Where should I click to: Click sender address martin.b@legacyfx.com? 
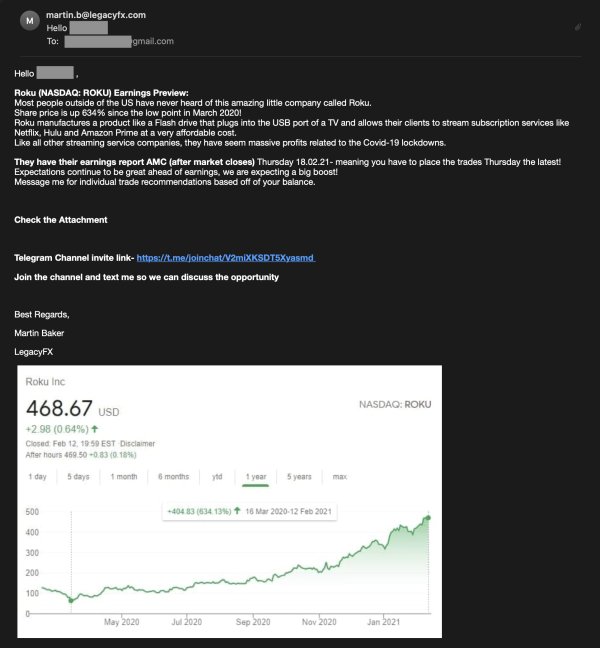pos(96,15)
